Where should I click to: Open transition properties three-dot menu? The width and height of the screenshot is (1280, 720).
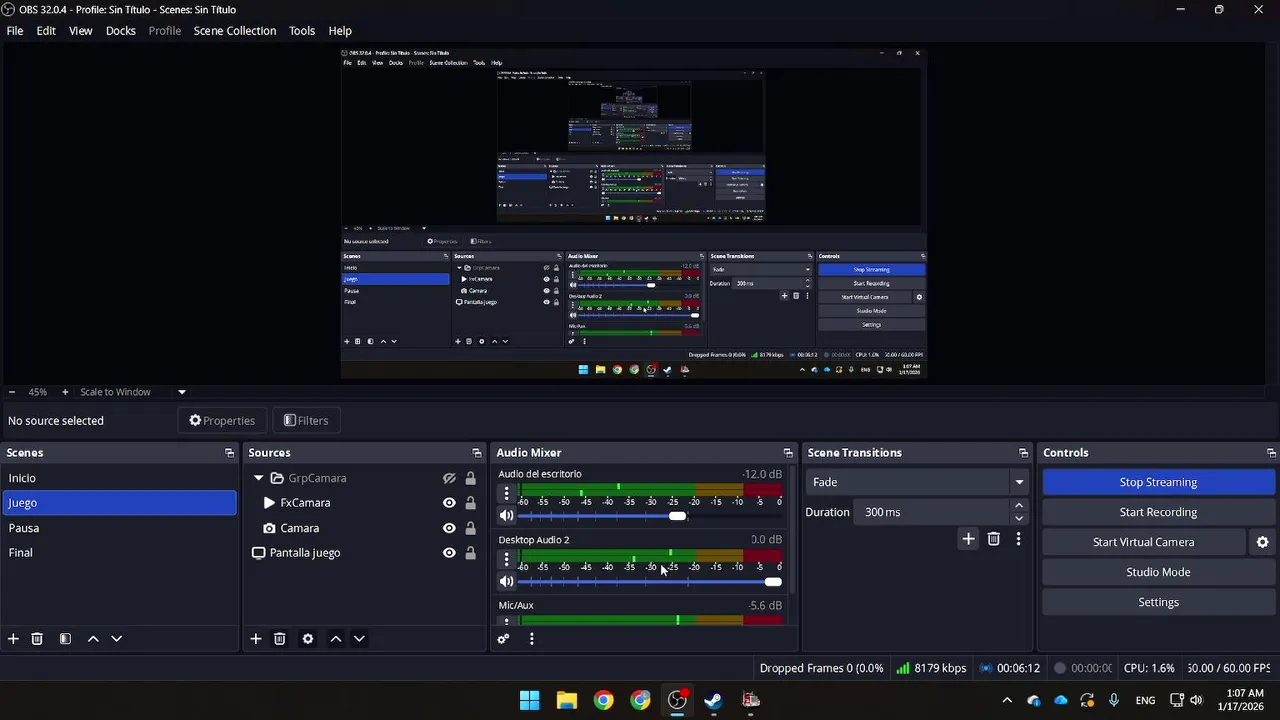coord(1018,539)
